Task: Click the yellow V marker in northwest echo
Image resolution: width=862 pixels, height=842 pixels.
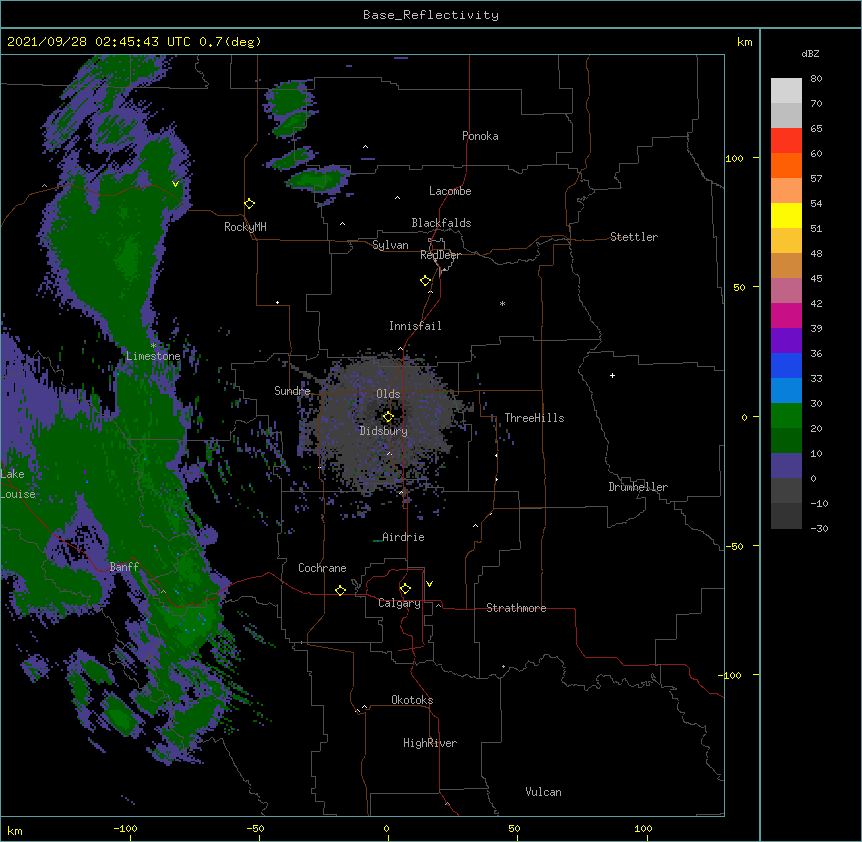Action: click(175, 184)
